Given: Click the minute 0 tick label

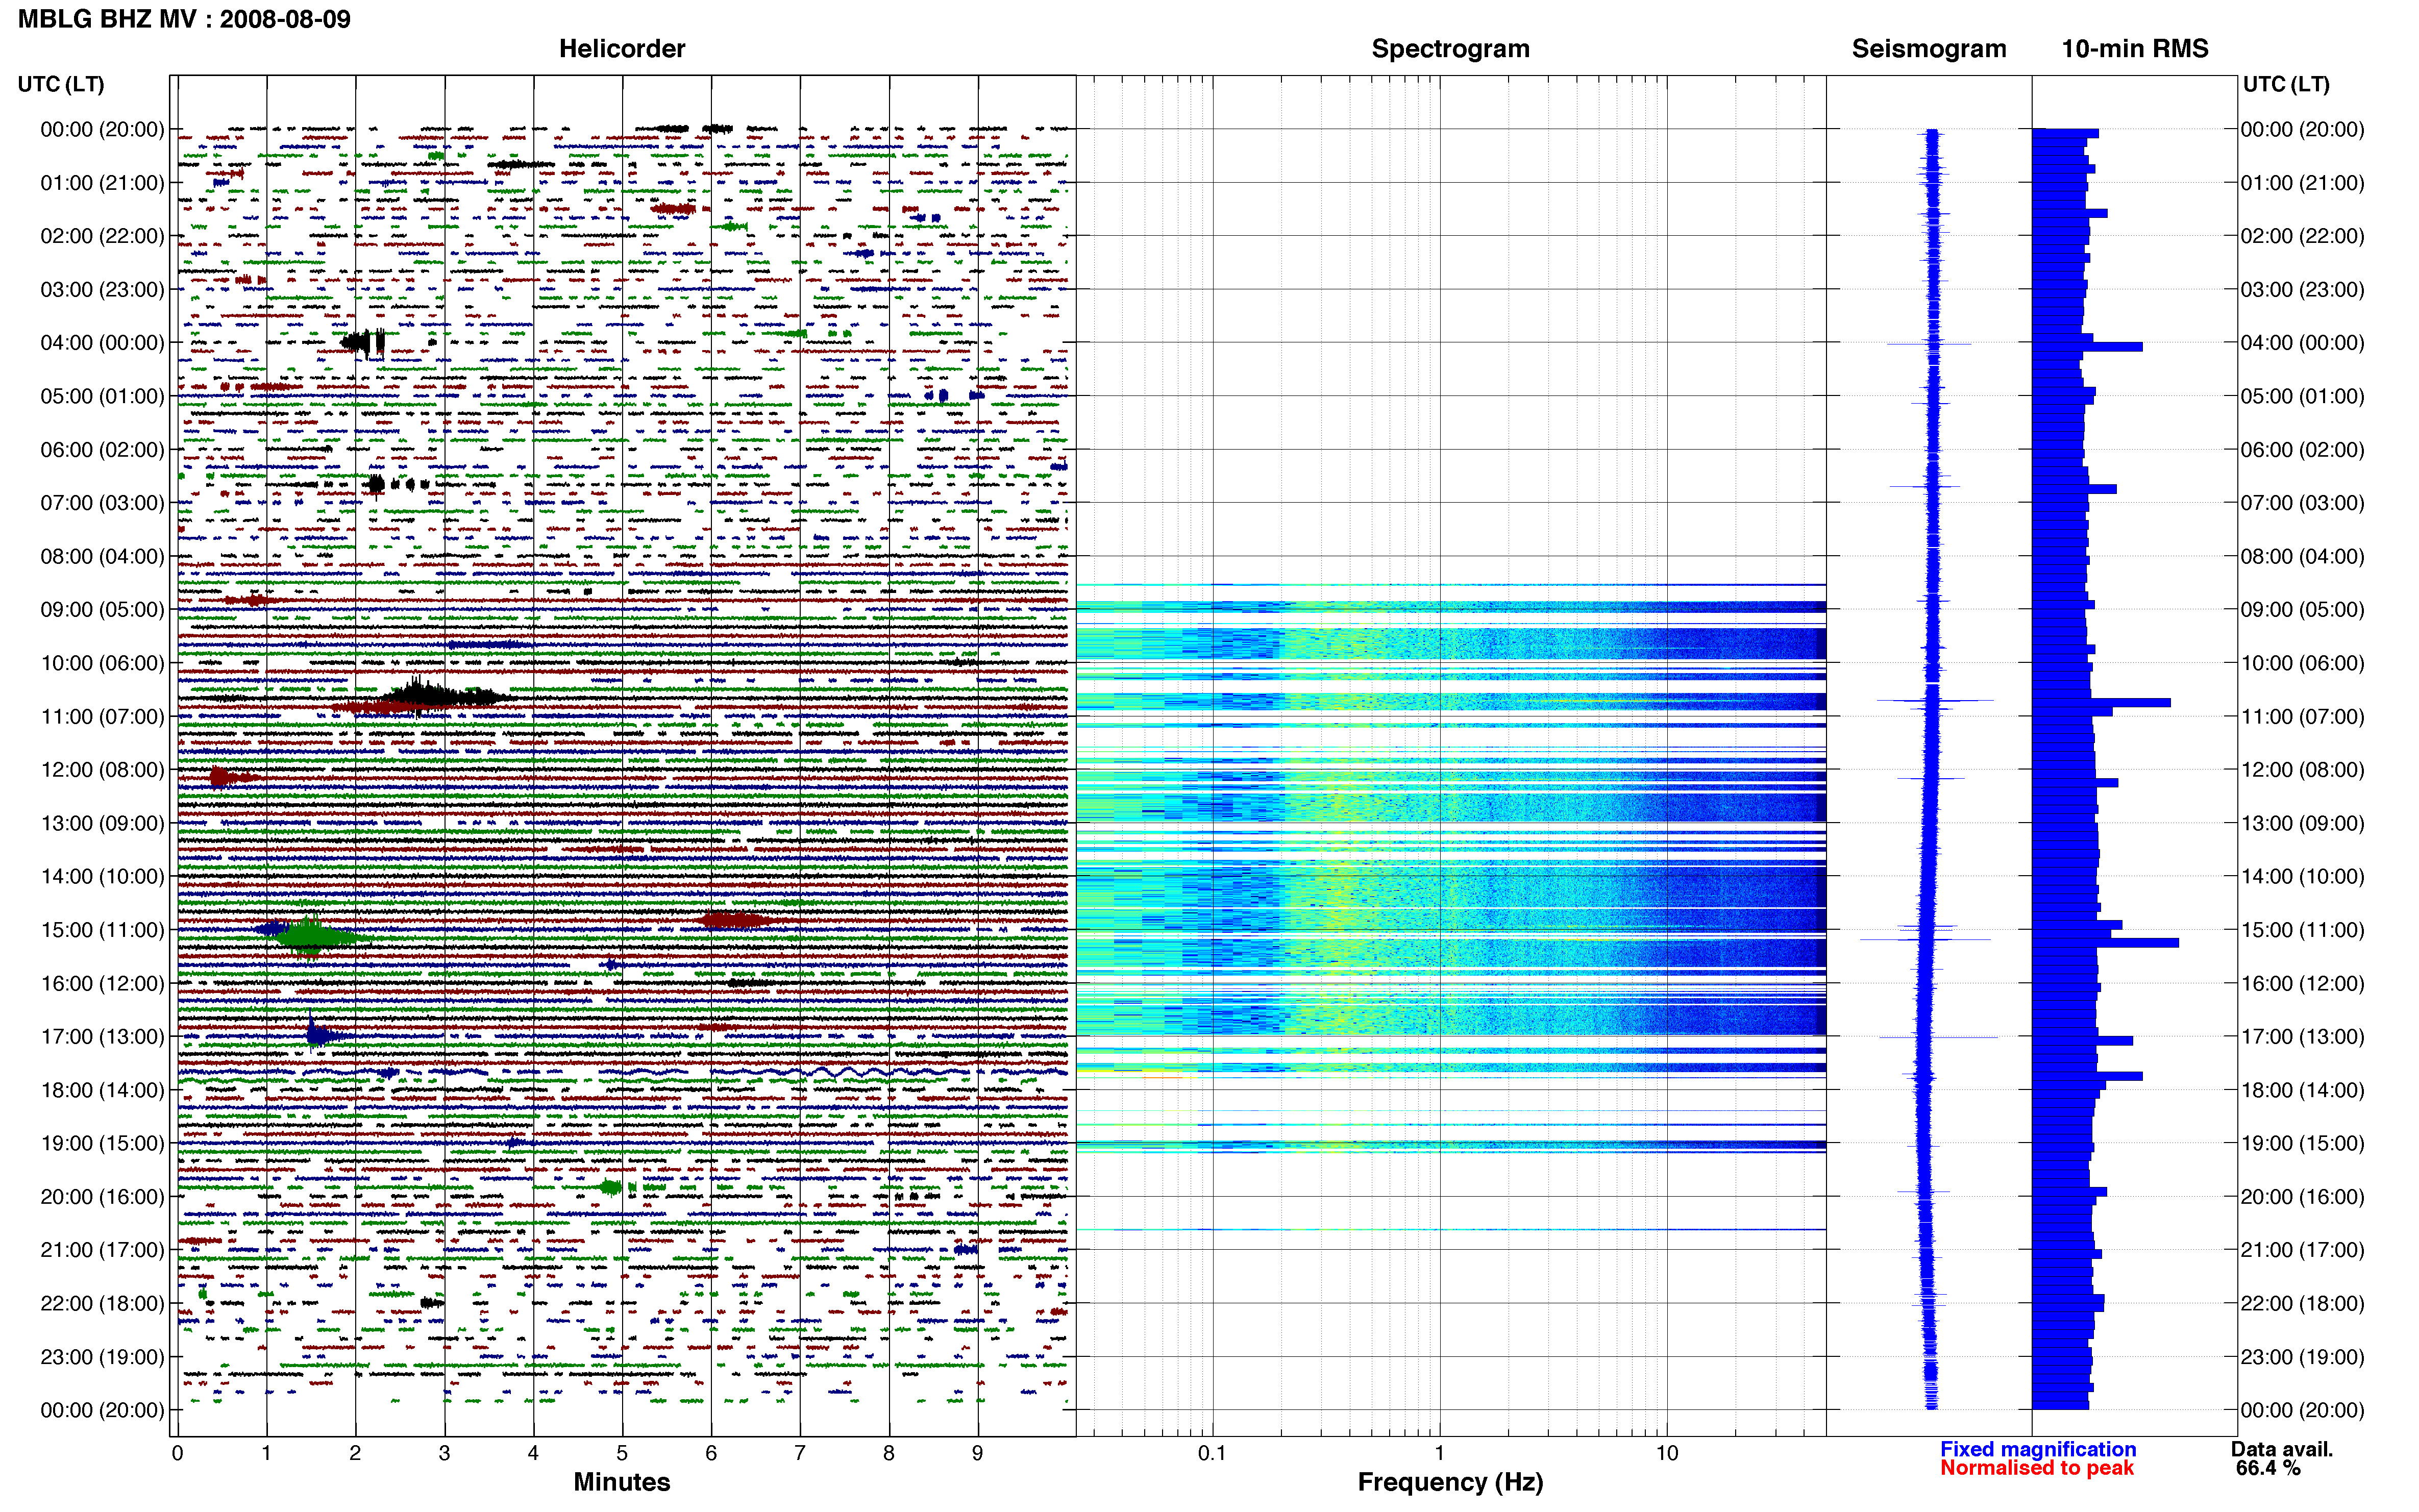Looking at the screenshot, I should 177,1453.
